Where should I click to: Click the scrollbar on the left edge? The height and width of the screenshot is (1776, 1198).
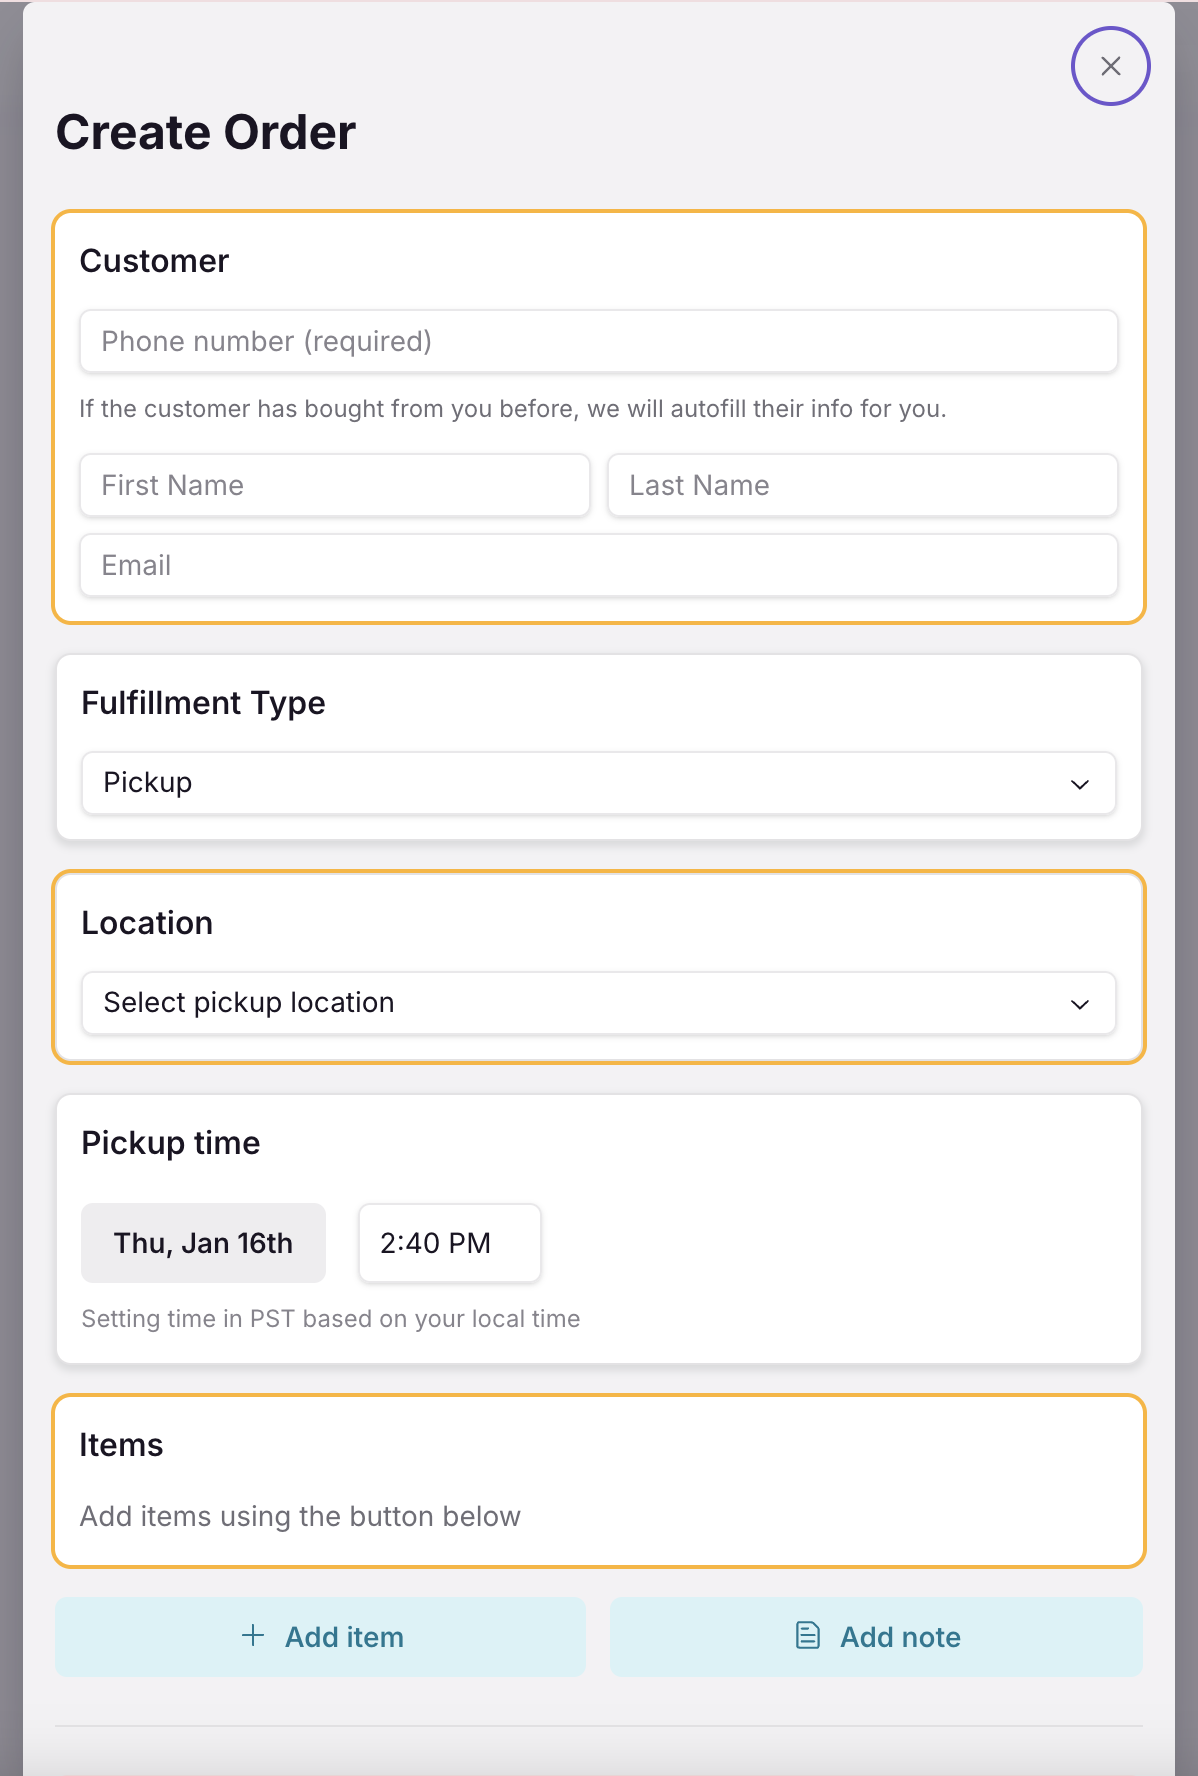(x=10, y=888)
